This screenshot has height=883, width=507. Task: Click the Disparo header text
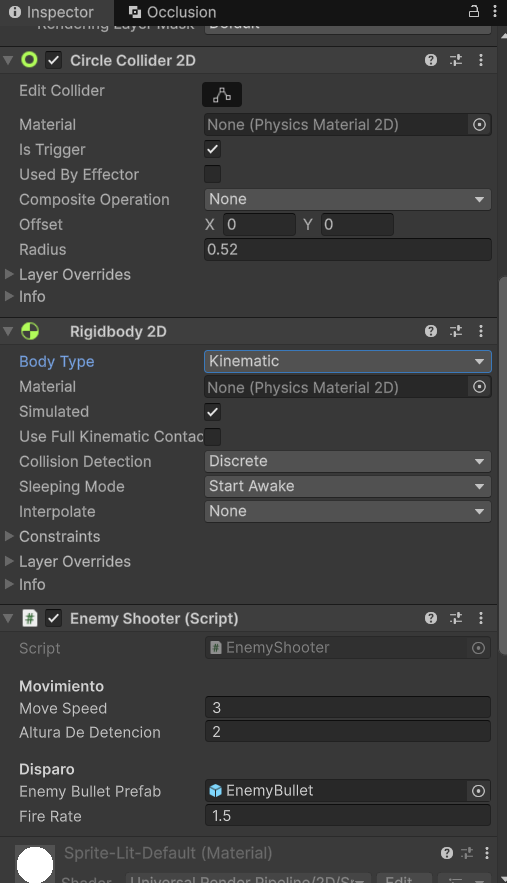point(47,769)
